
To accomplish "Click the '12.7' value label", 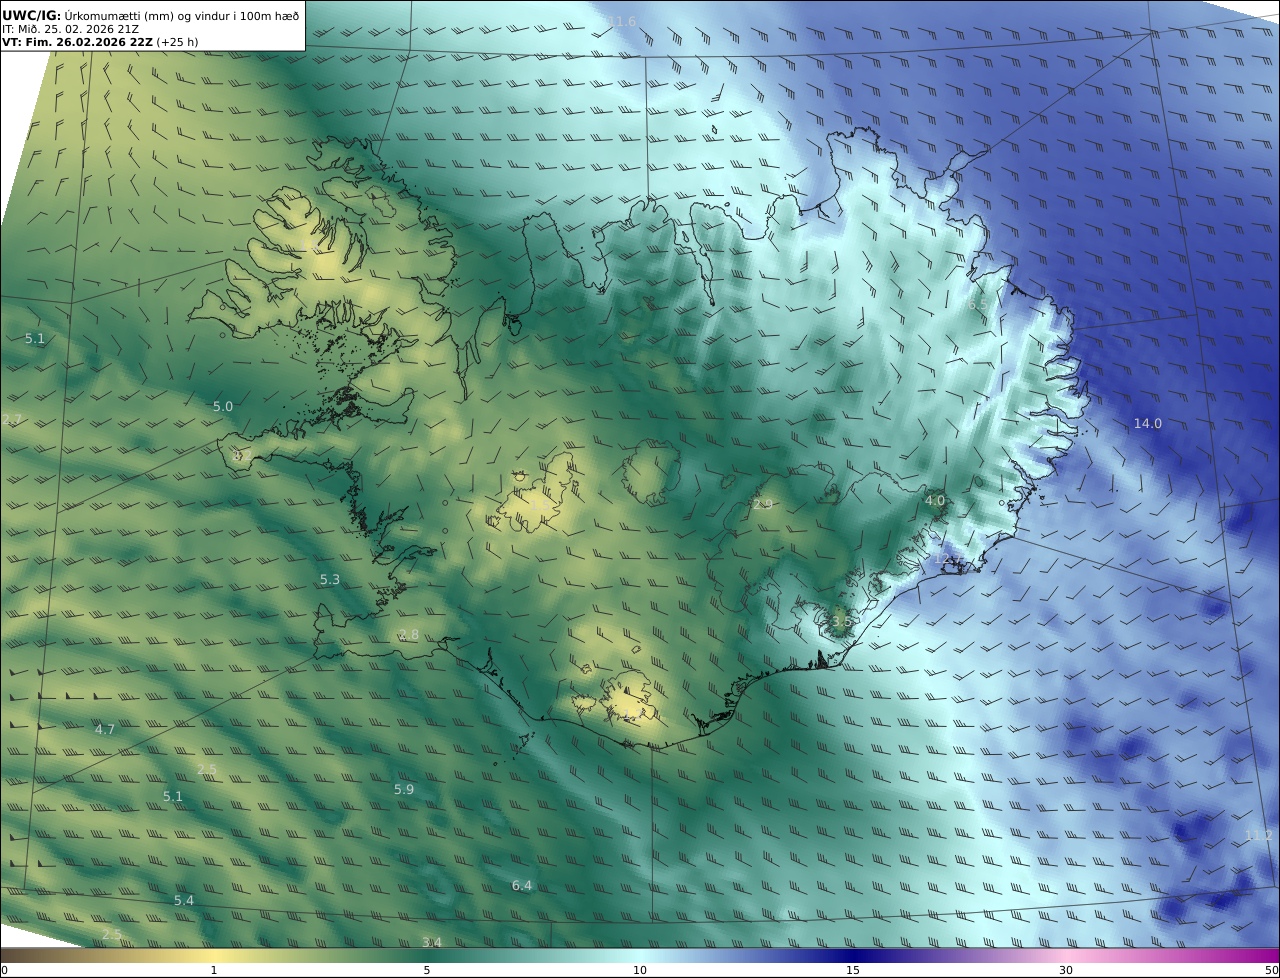I will click(950, 558).
